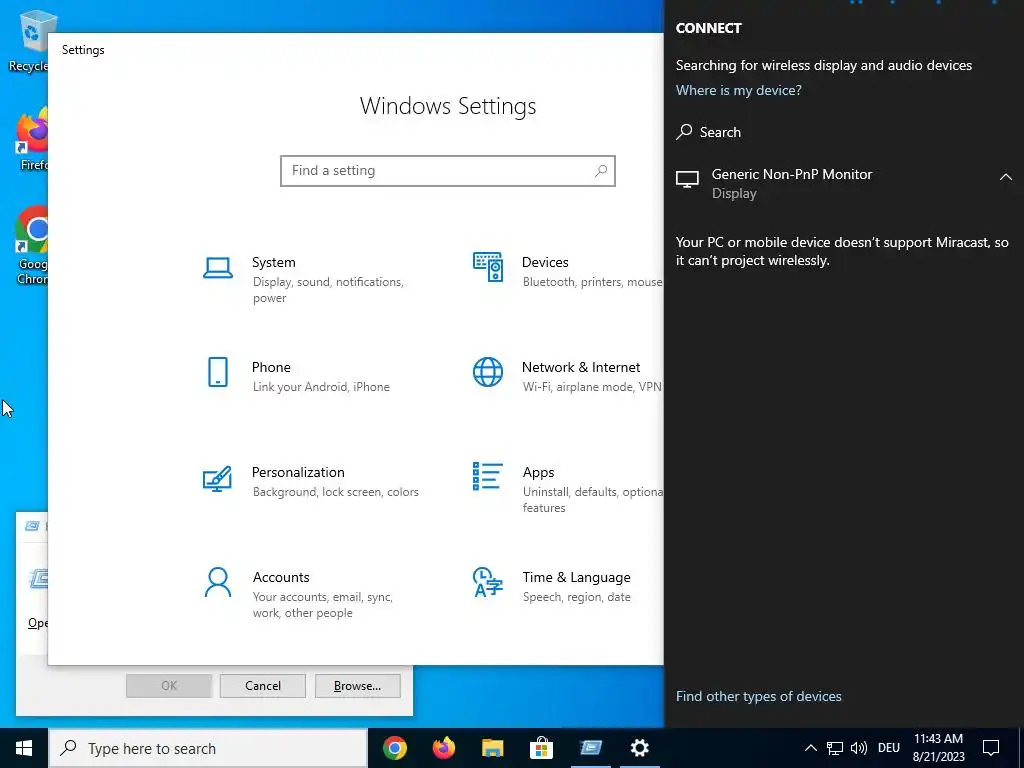This screenshot has height=768, width=1024.
Task: Click the taskbar Type here to search box
Action: 208,748
